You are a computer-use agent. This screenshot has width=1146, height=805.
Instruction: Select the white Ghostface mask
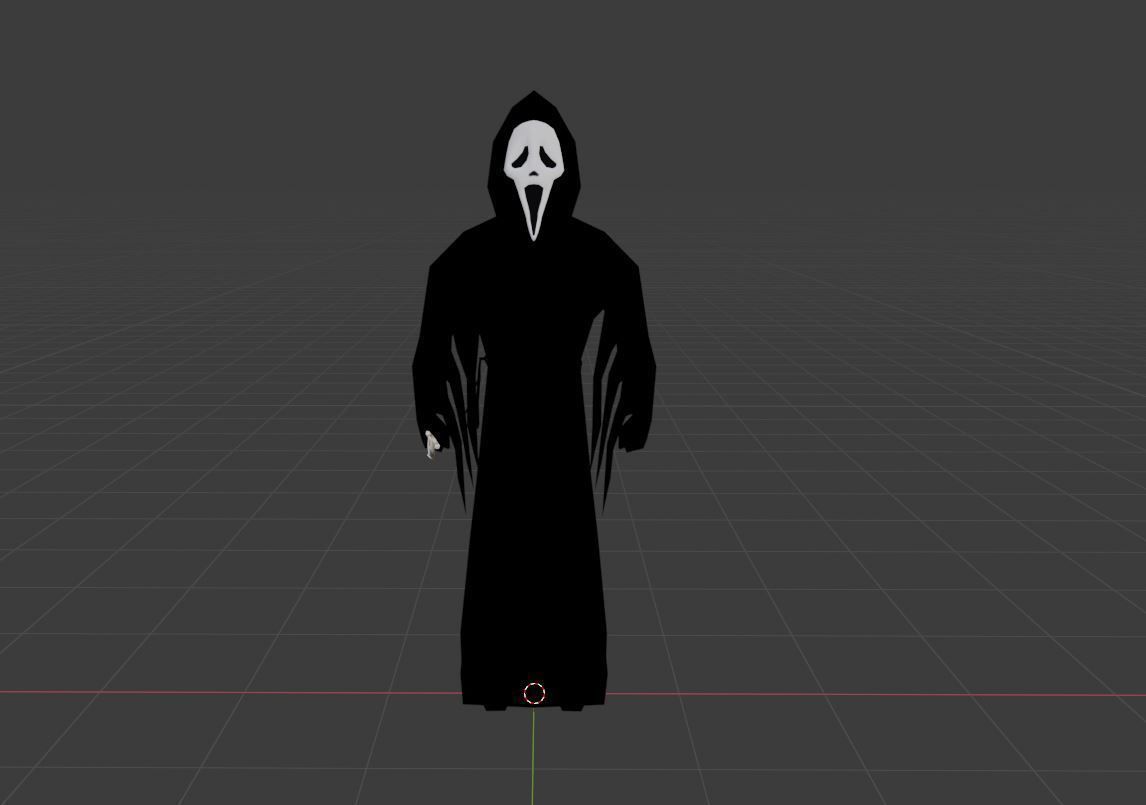(x=534, y=178)
